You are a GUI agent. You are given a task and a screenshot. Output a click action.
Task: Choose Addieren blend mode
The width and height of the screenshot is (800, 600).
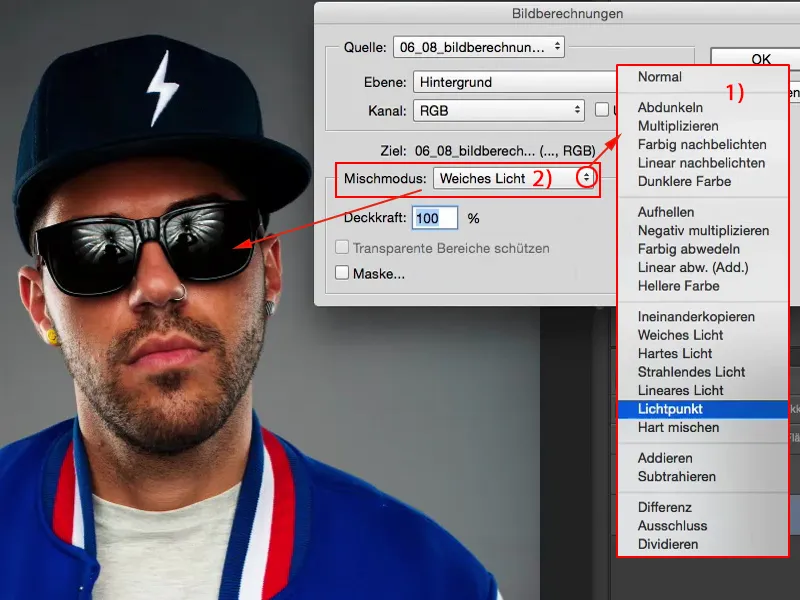click(x=664, y=458)
